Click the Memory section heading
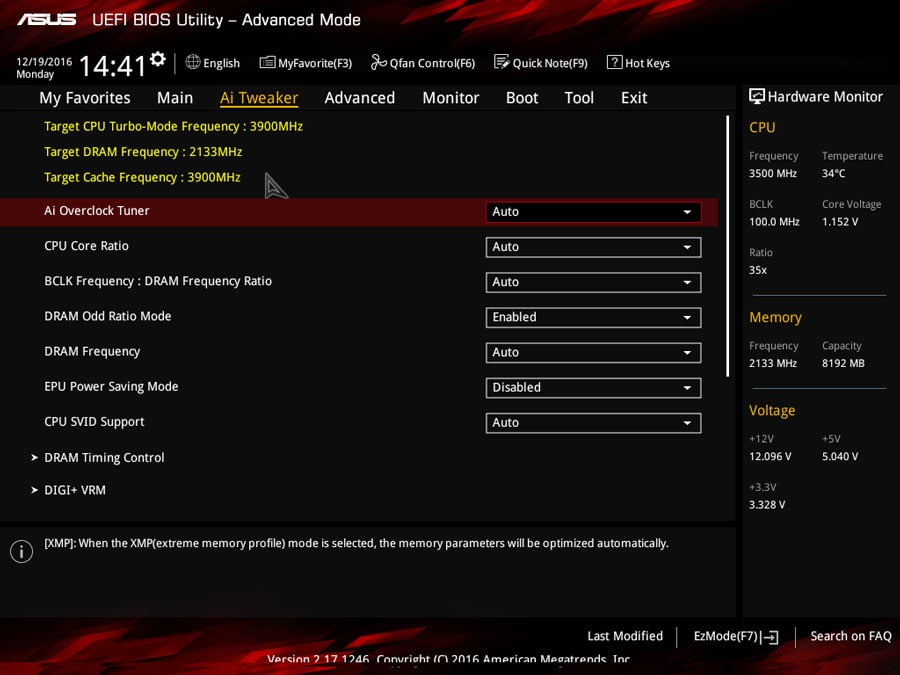The height and width of the screenshot is (675, 900). [775, 317]
